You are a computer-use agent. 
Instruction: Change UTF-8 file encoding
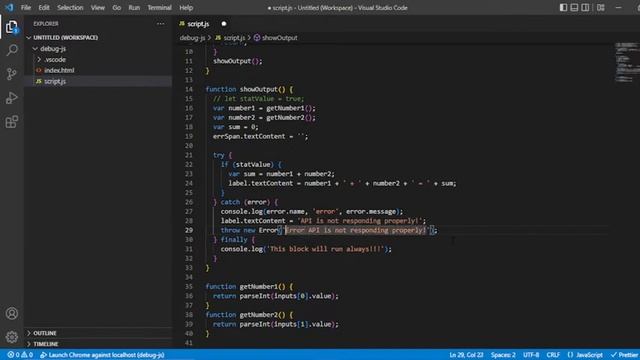(x=531, y=355)
